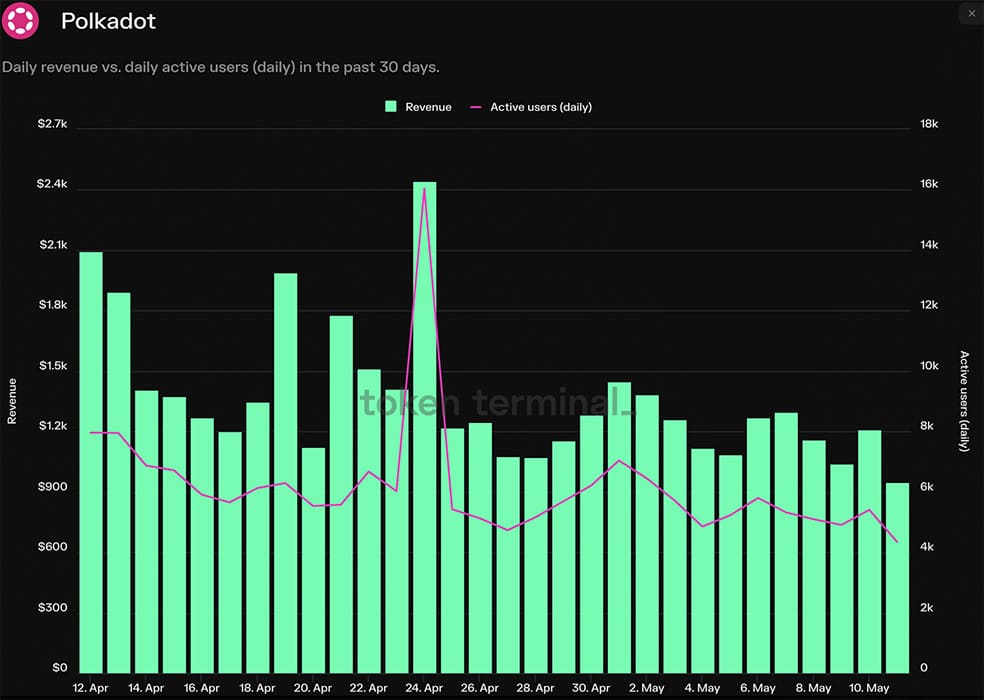Select the 1 May revenue bar
Screen dimensions: 984x700
[619, 528]
